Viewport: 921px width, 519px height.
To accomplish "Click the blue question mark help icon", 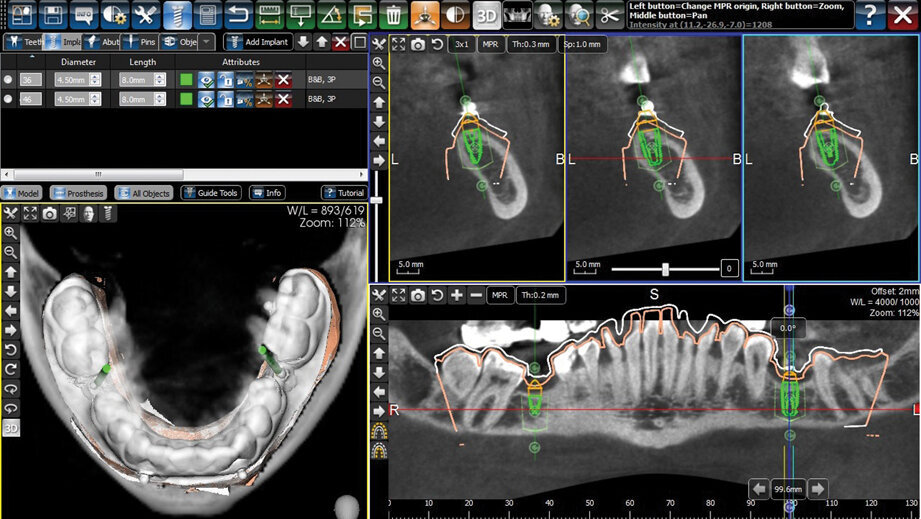I will point(873,15).
